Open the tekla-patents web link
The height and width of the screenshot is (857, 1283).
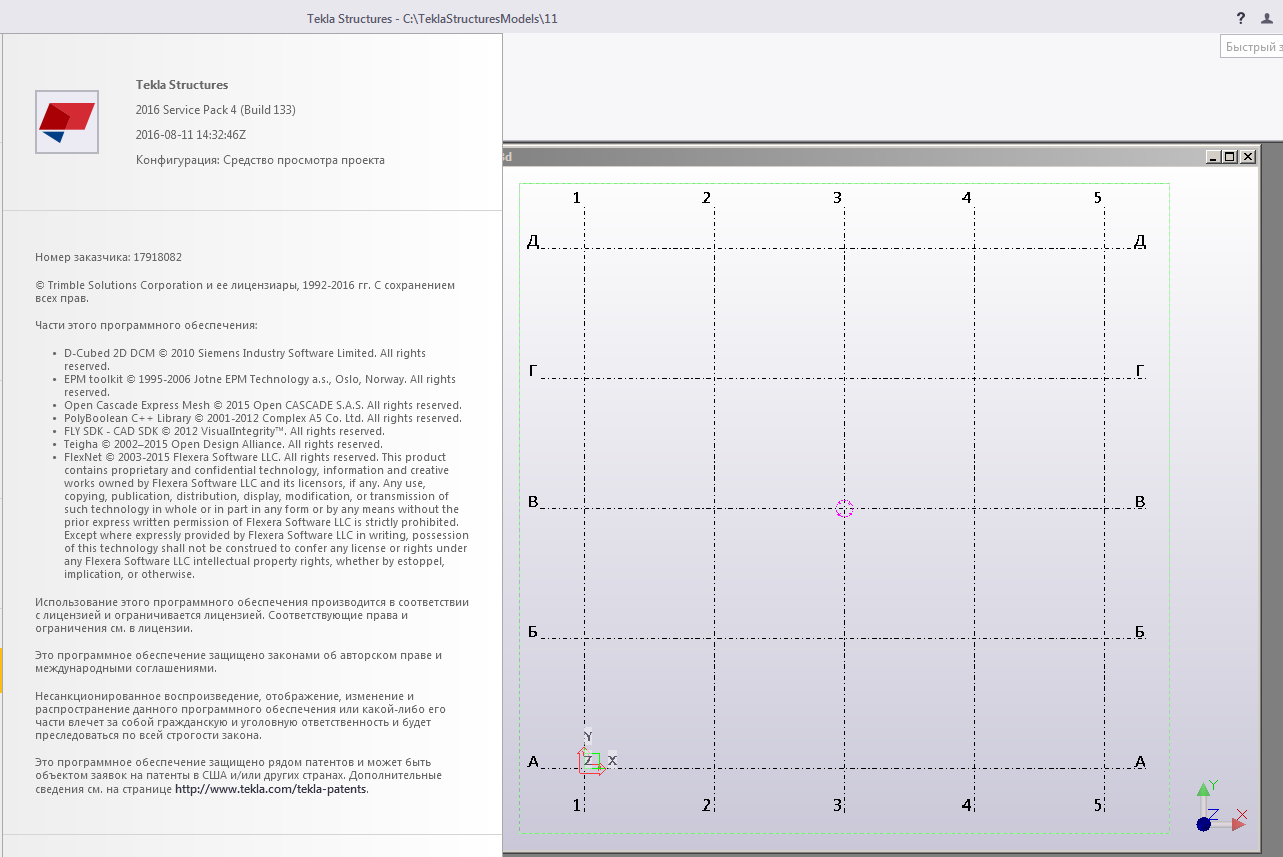(271, 788)
